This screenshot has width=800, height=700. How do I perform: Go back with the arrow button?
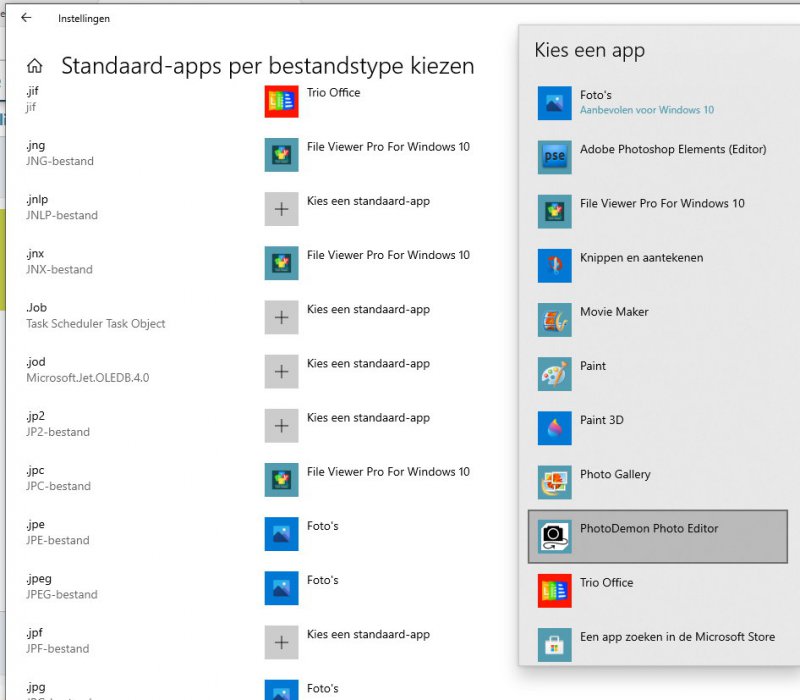coord(26,18)
